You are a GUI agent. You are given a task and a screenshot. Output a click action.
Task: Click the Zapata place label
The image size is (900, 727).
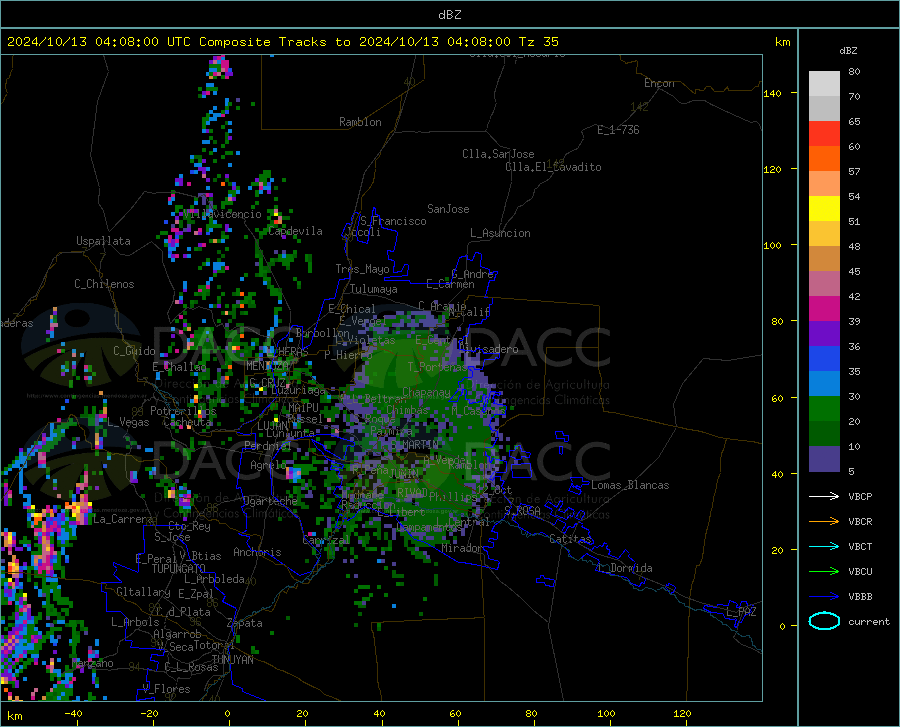[245, 623]
